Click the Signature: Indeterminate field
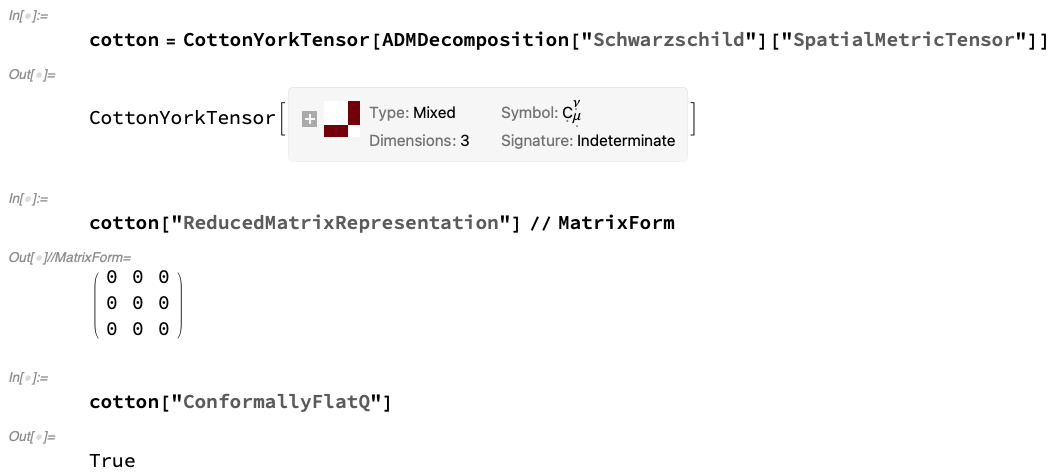The image size is (1054, 475). click(587, 141)
